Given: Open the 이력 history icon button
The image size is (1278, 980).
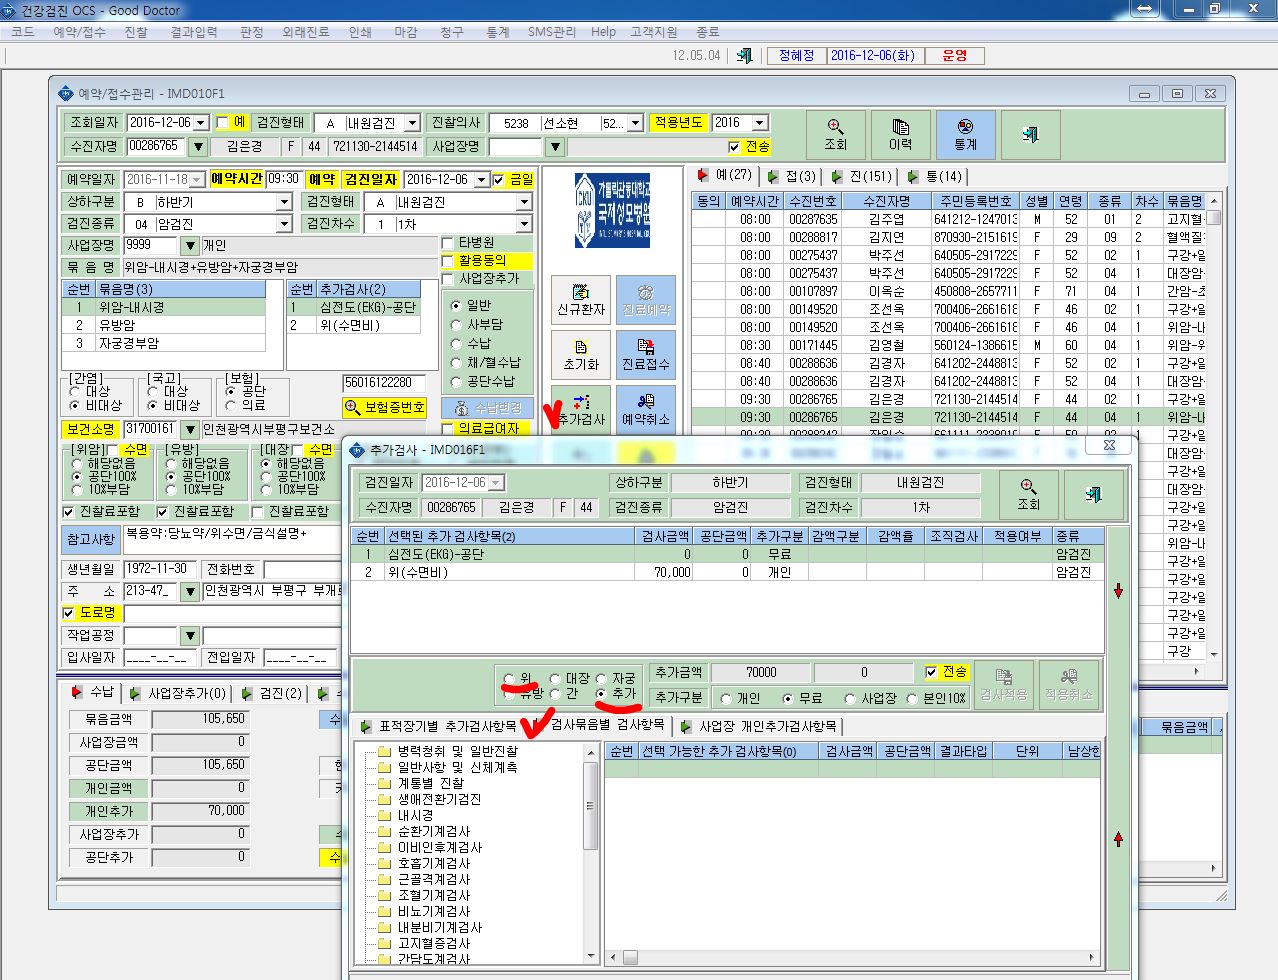Looking at the screenshot, I should 900,134.
